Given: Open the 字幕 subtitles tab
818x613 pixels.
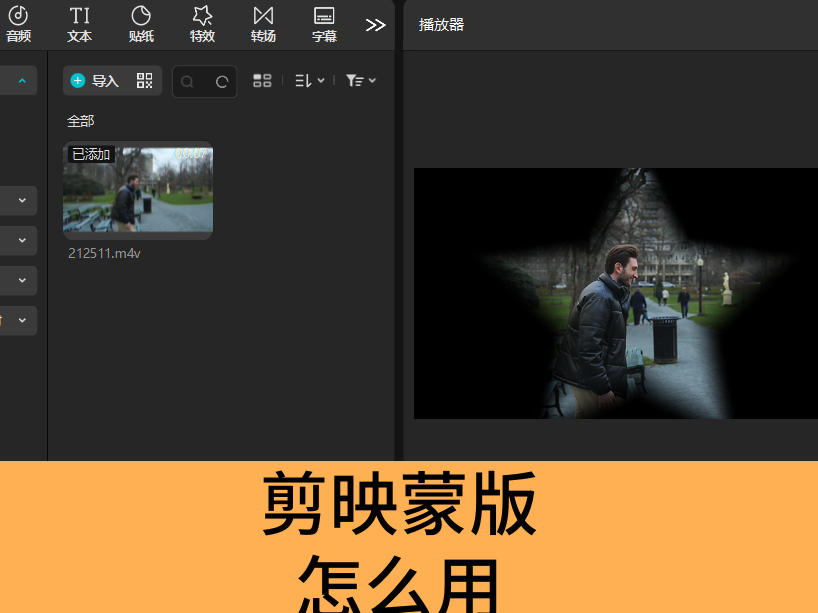Looking at the screenshot, I should pos(324,24).
